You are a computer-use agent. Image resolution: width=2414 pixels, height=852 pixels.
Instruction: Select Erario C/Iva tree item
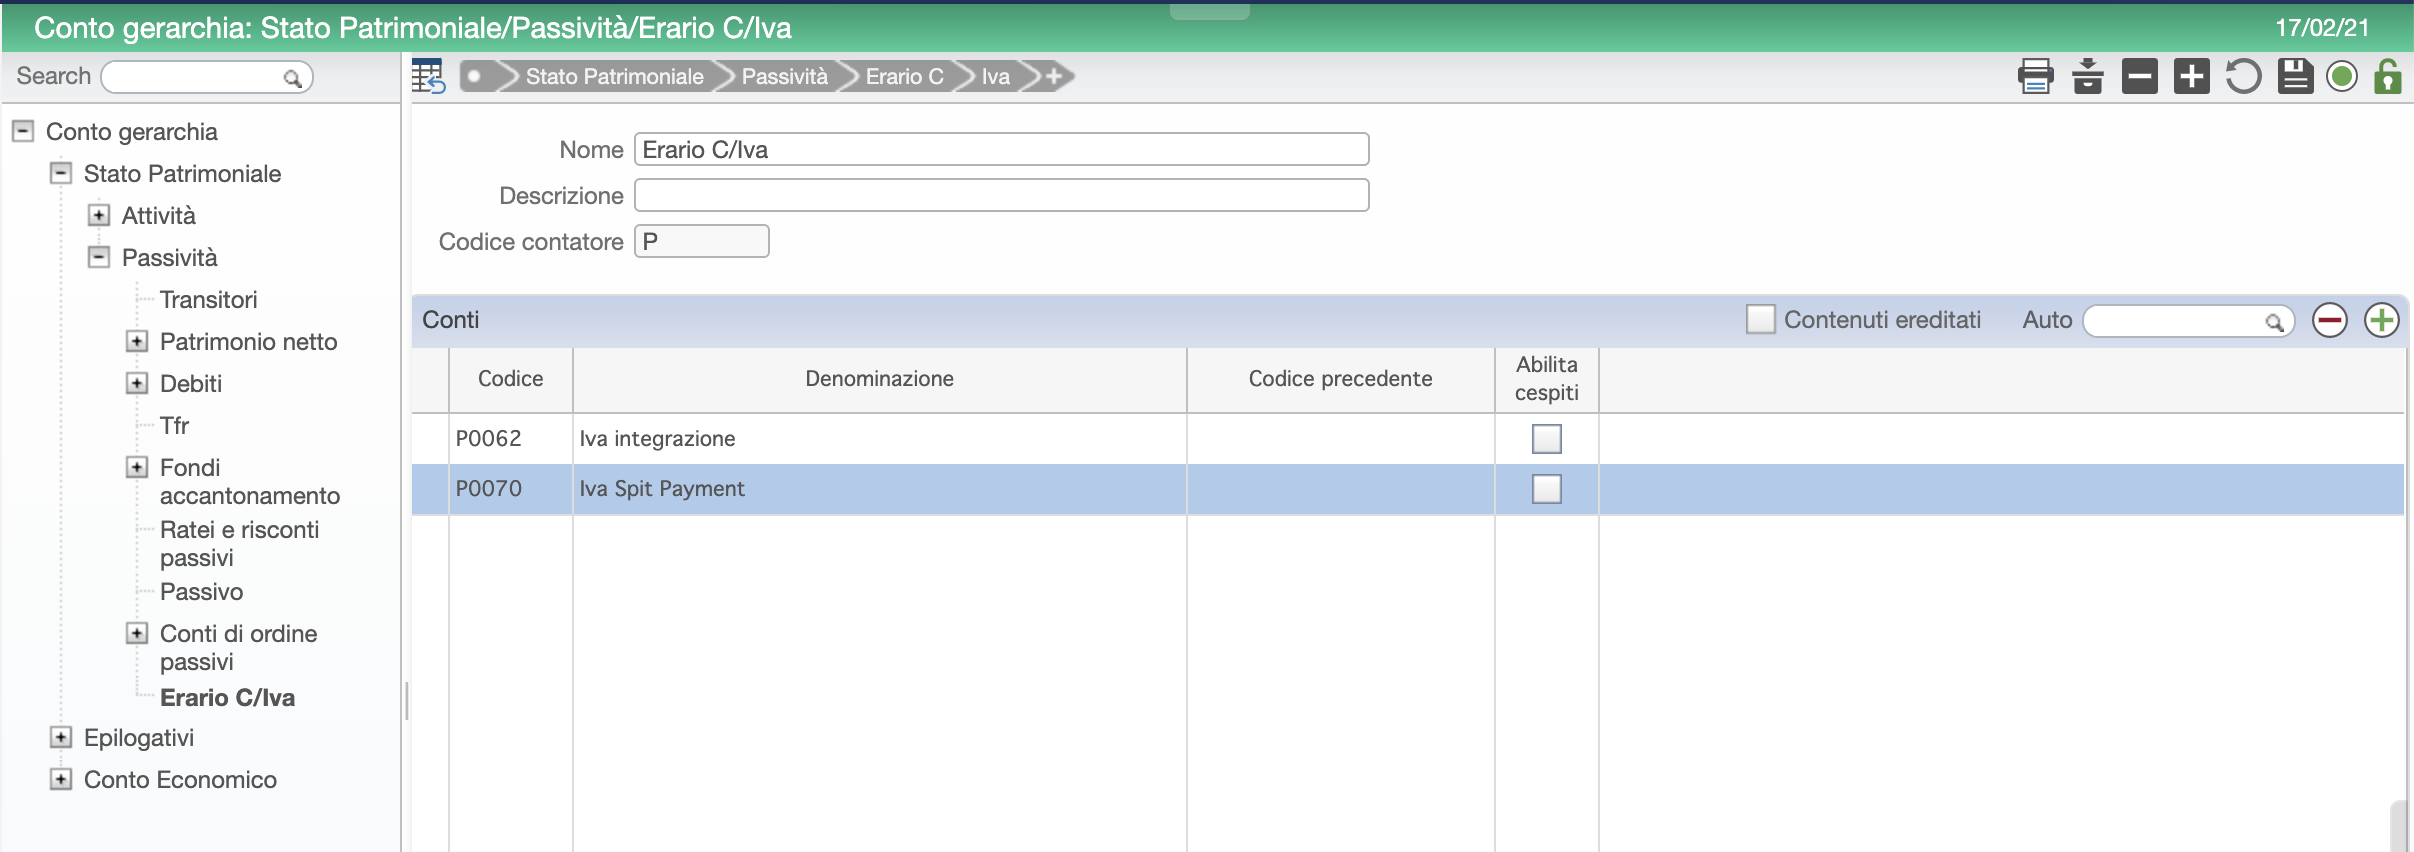[227, 697]
